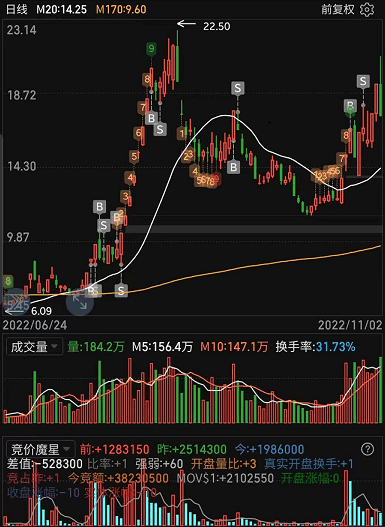This screenshot has width=385, height=527.
Task: Click 今:+1986000 value
Action: click(269, 449)
